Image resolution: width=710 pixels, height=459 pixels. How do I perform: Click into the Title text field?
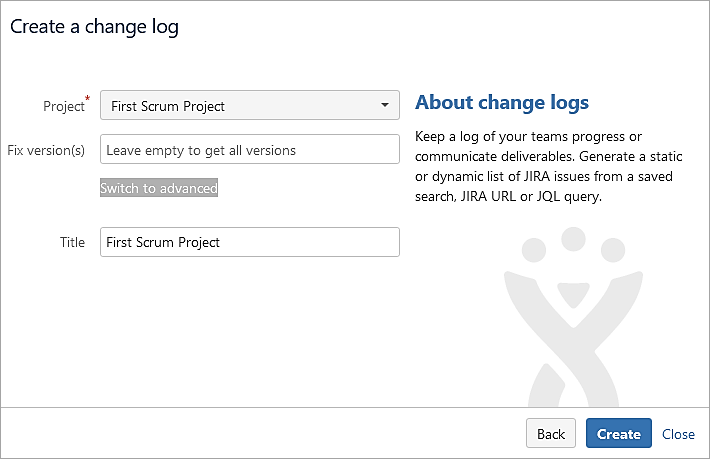pos(249,242)
